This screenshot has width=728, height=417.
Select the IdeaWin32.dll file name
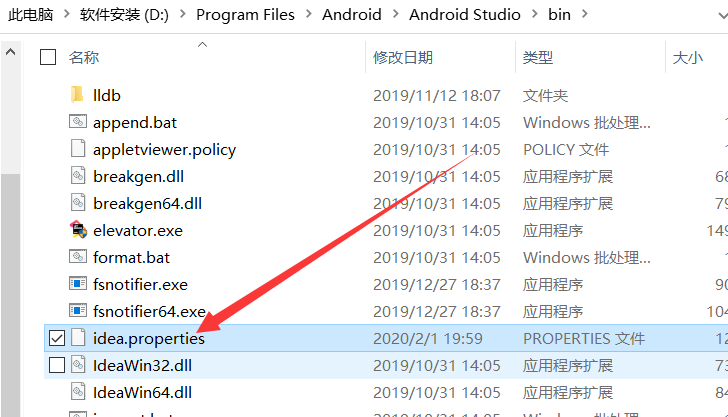click(x=142, y=365)
